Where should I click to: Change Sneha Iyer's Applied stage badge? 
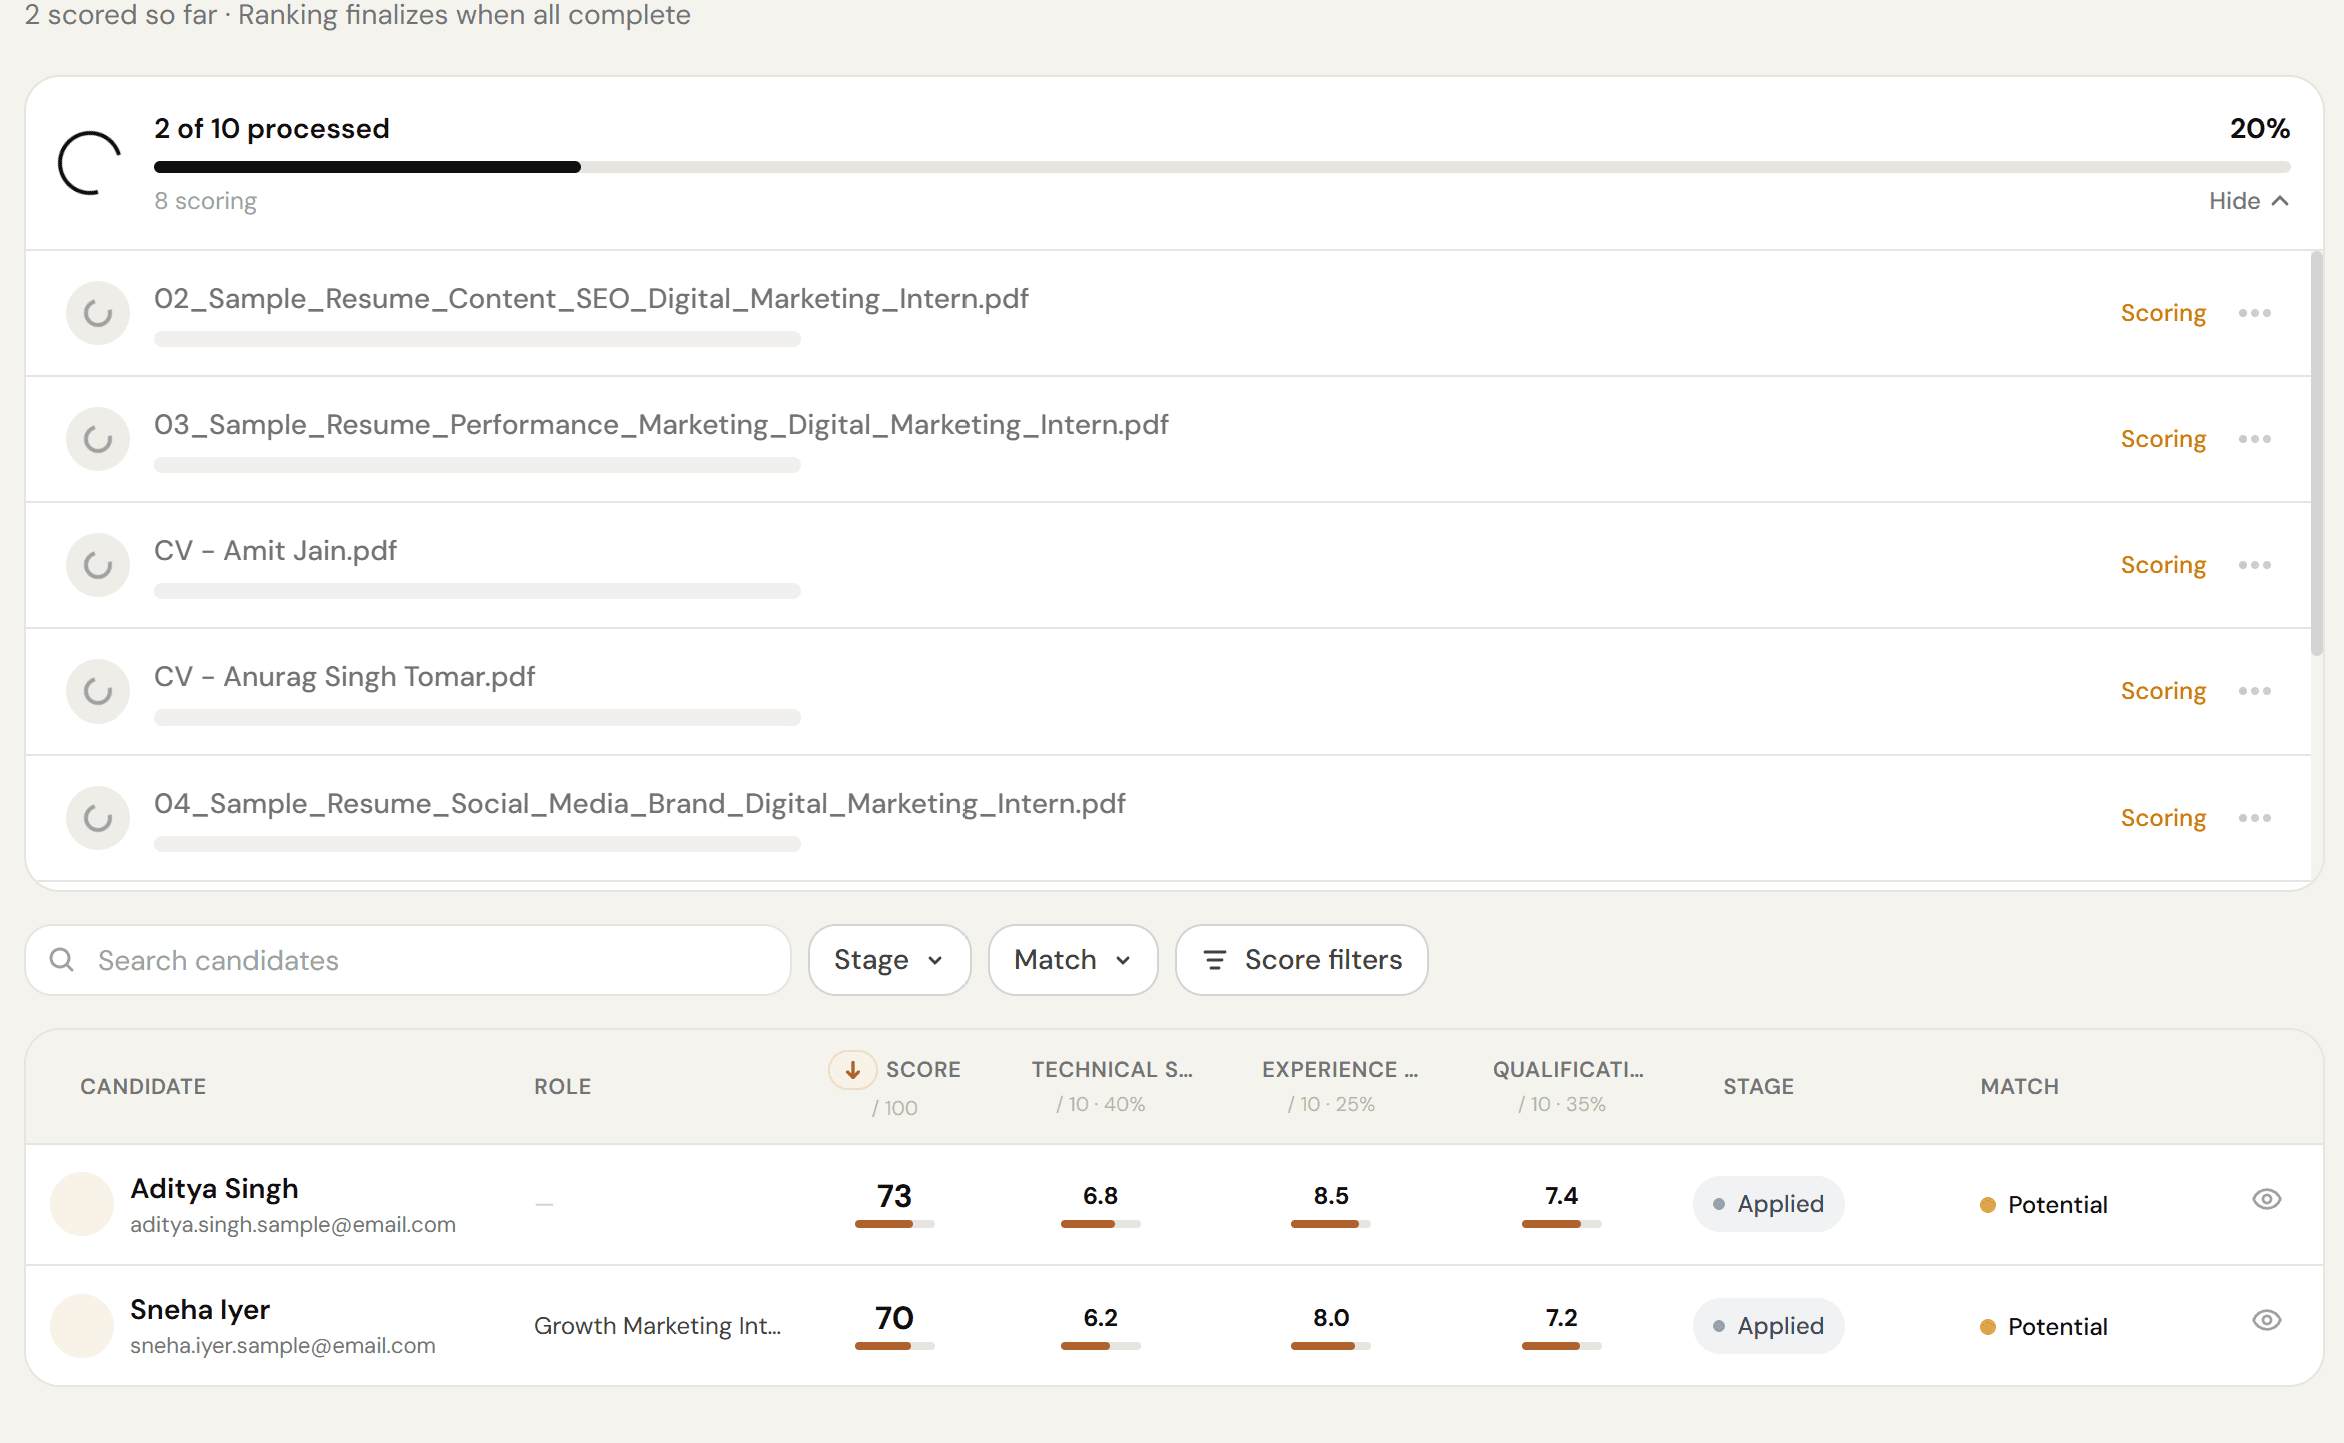point(1768,1326)
